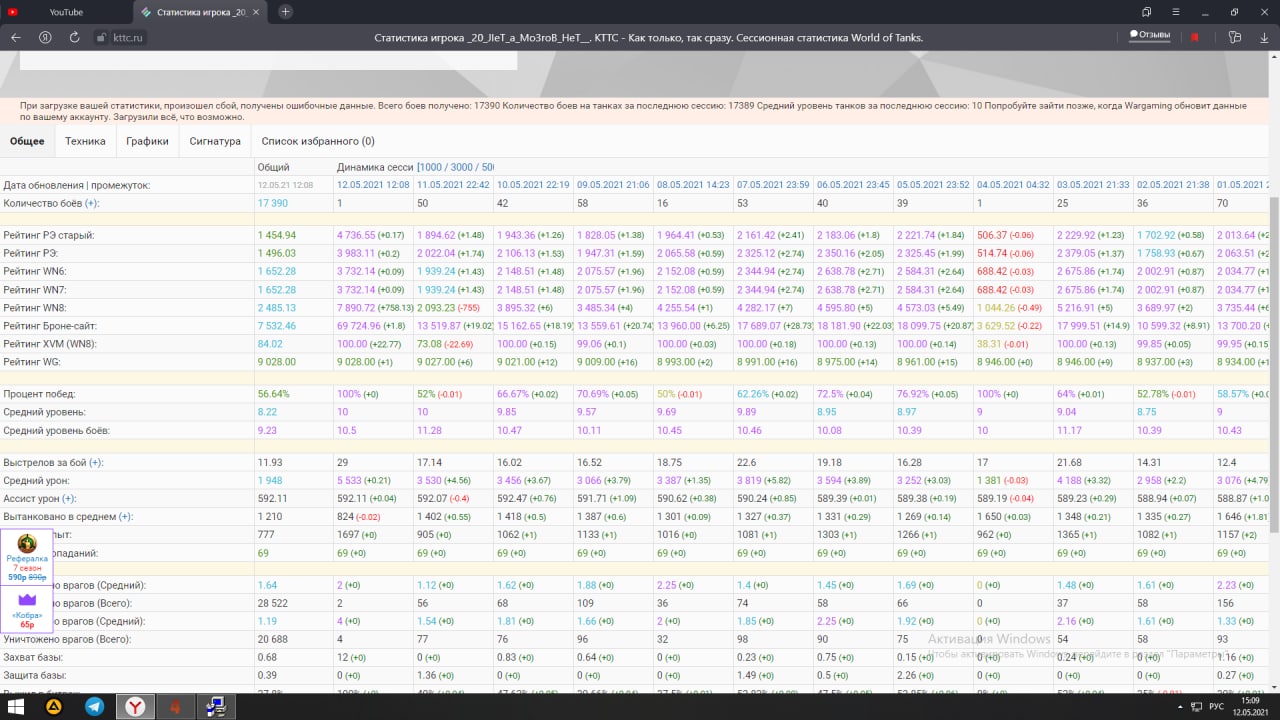
Task: Reload the kttc.ru page
Action: click(74, 37)
